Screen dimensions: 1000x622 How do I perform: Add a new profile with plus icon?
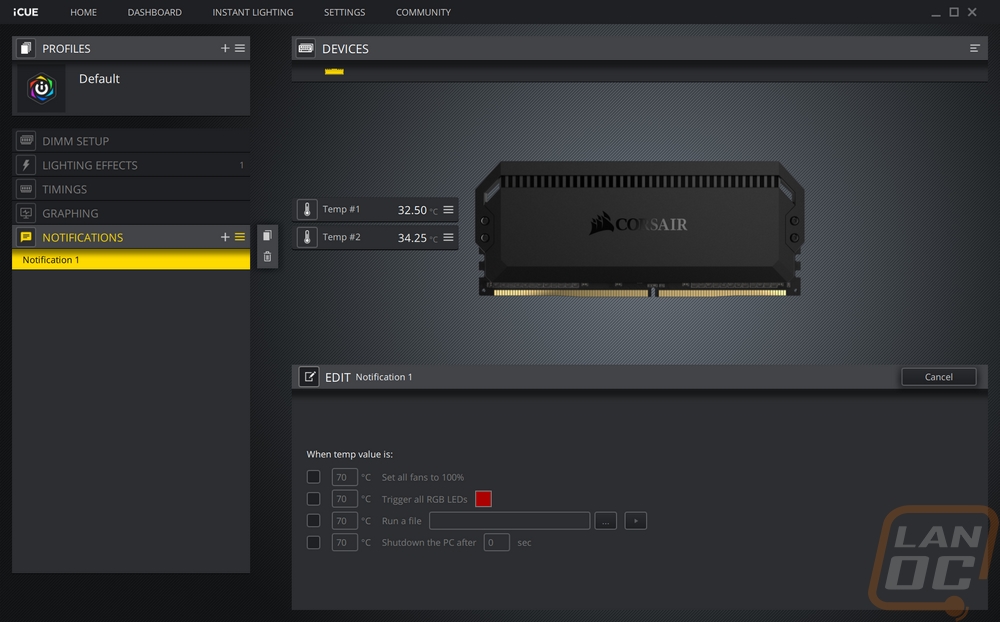224,48
